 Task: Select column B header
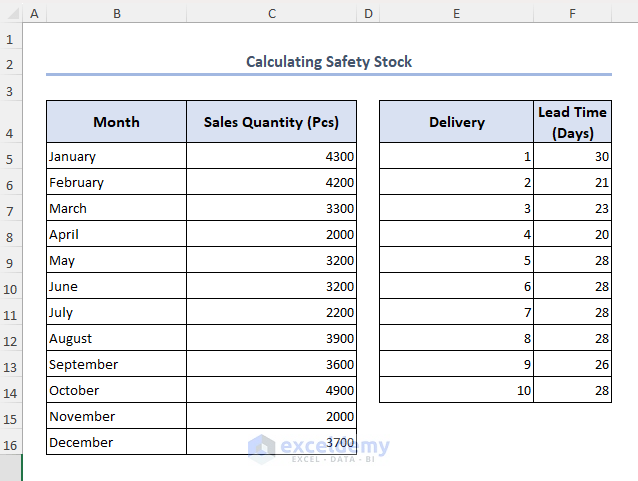[116, 13]
